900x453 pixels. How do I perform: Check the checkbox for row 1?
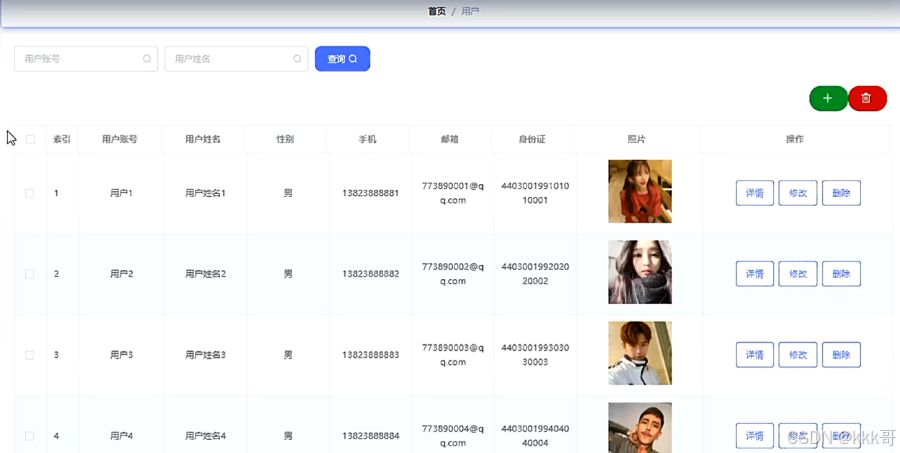(29, 193)
